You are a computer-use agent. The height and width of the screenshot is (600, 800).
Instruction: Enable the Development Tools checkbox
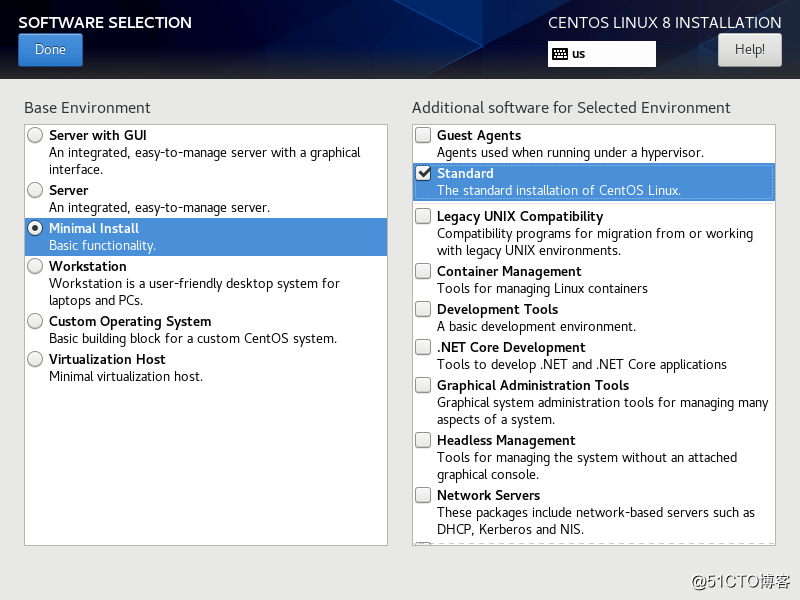click(x=423, y=309)
